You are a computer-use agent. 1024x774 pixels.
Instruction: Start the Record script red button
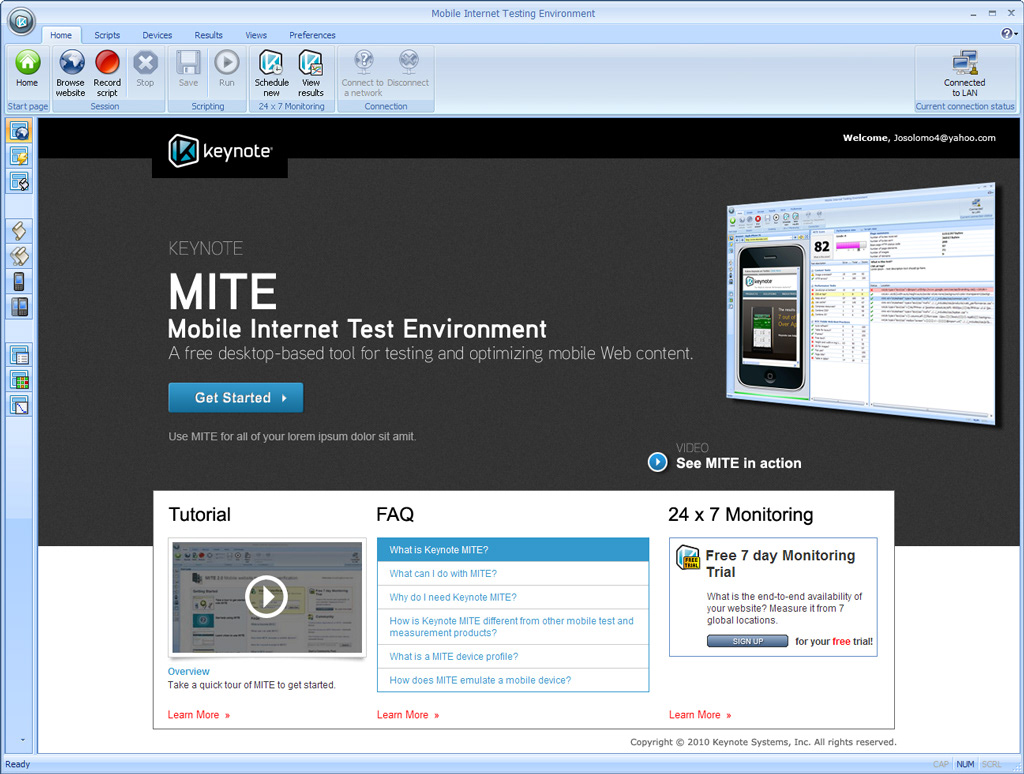107,73
